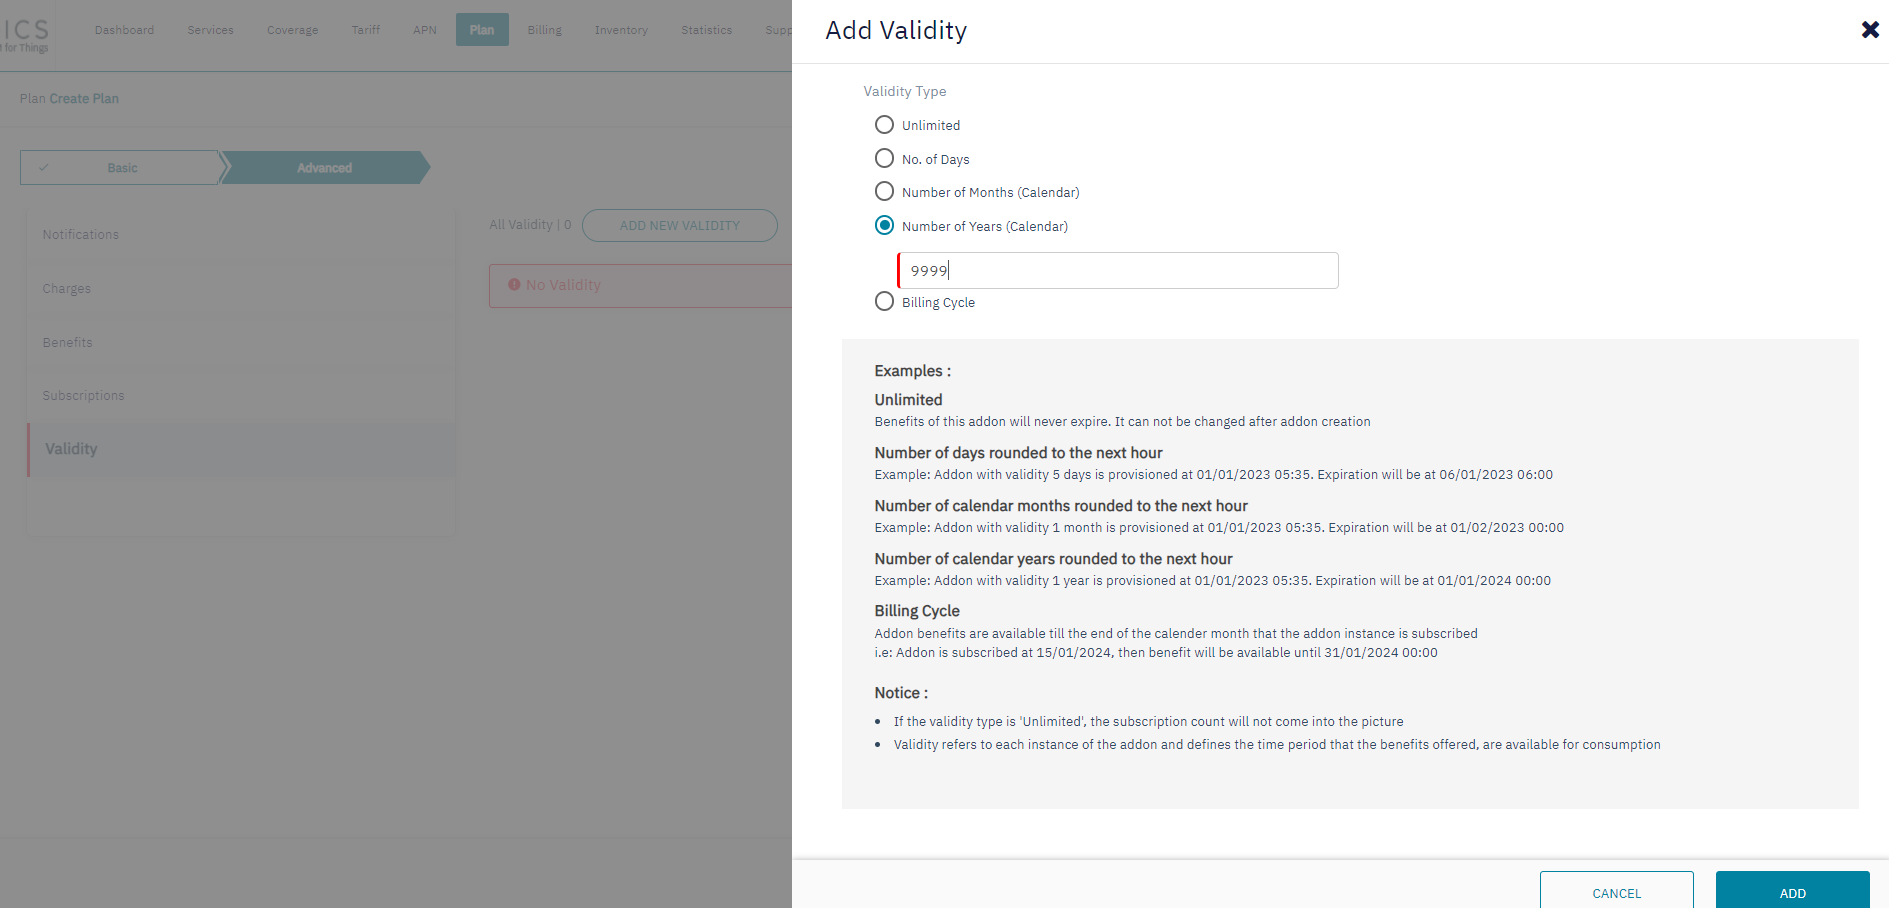The width and height of the screenshot is (1889, 908).
Task: Open the Billing section
Action: coord(544,30)
